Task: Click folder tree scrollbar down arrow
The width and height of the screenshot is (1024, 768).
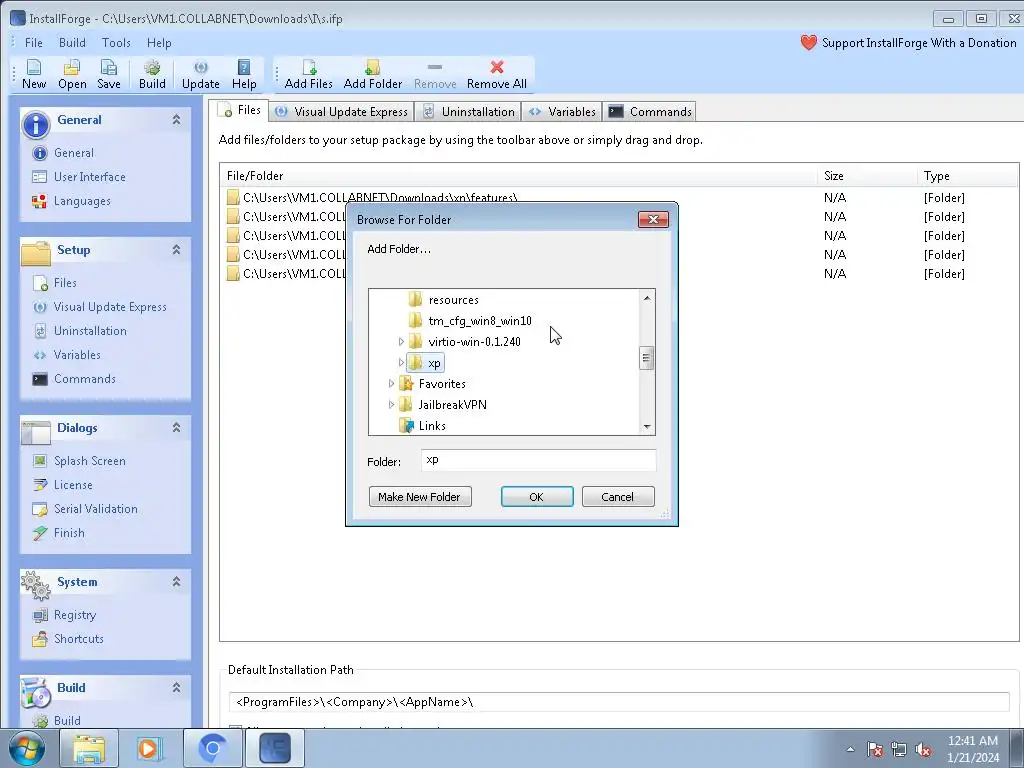Action: point(647,426)
